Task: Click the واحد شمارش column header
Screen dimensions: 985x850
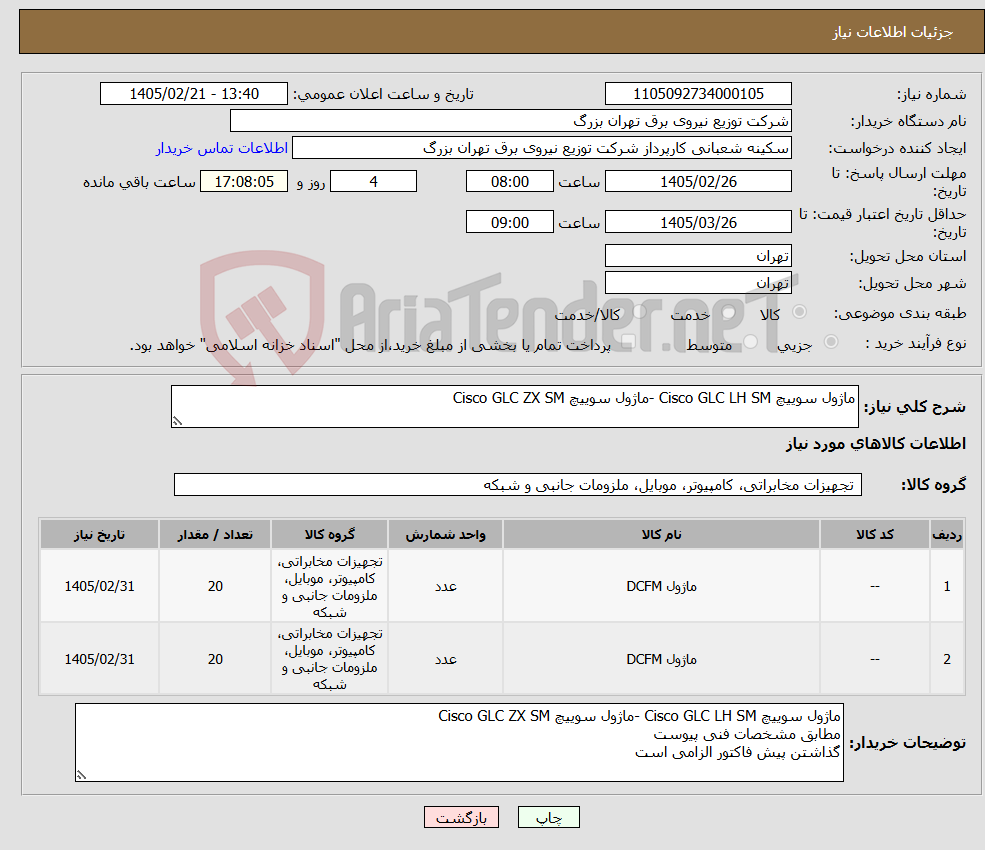Action: [445, 534]
